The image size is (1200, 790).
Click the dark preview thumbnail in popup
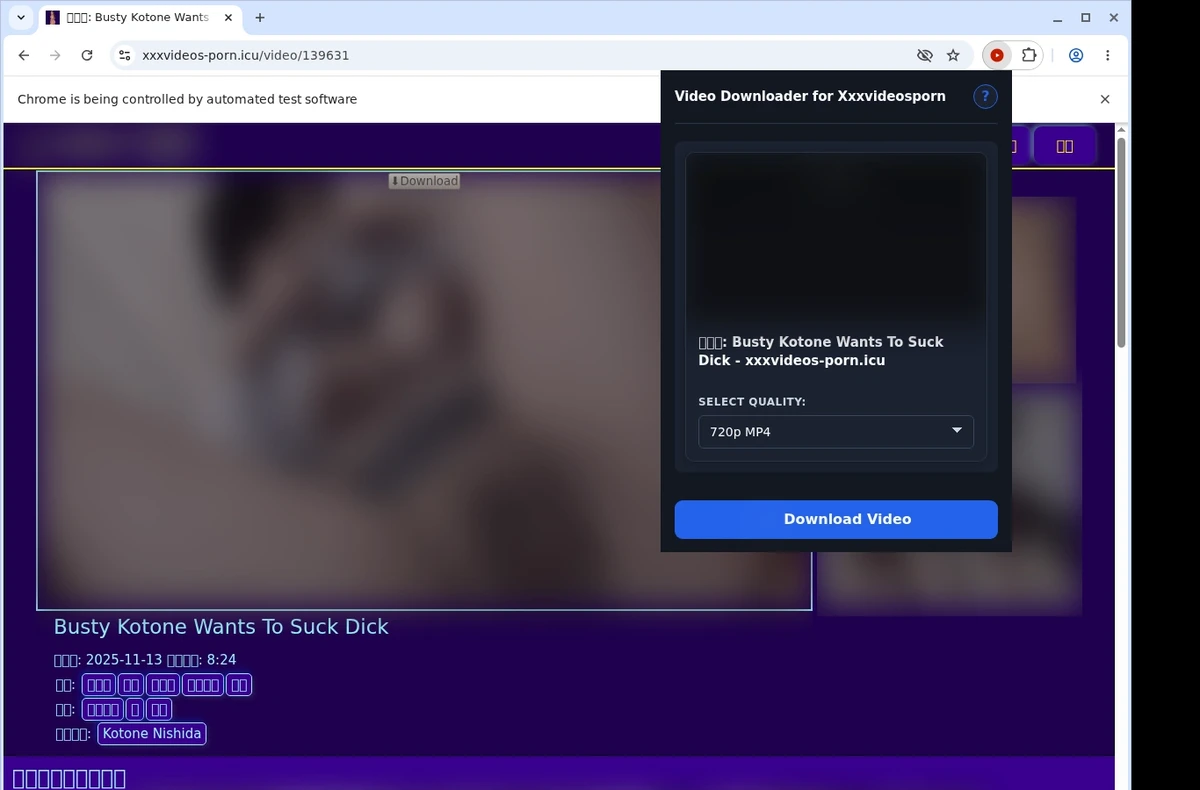coord(836,238)
